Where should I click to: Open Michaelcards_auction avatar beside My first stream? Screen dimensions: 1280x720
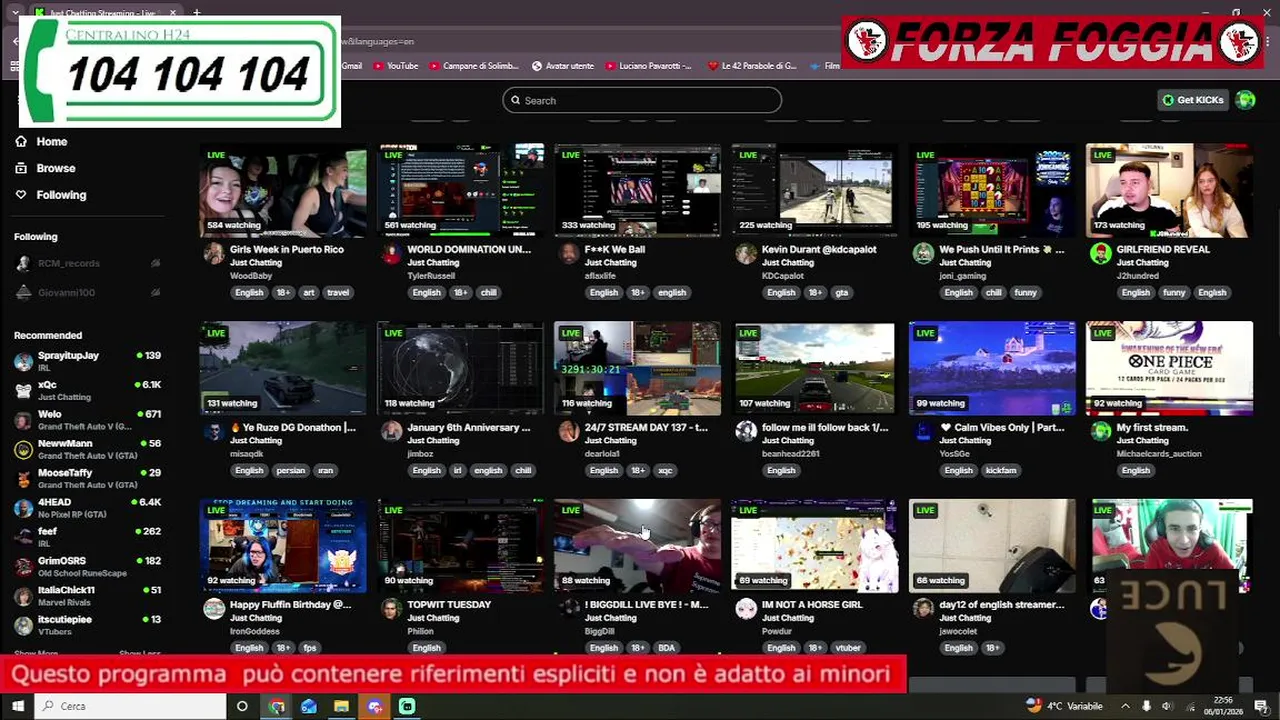1100,431
